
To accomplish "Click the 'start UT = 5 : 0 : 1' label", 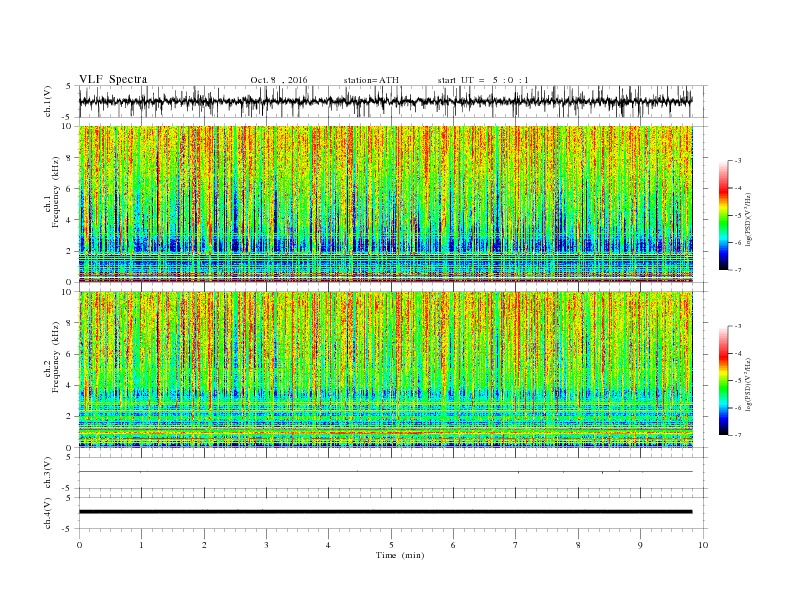I will tap(483, 80).
